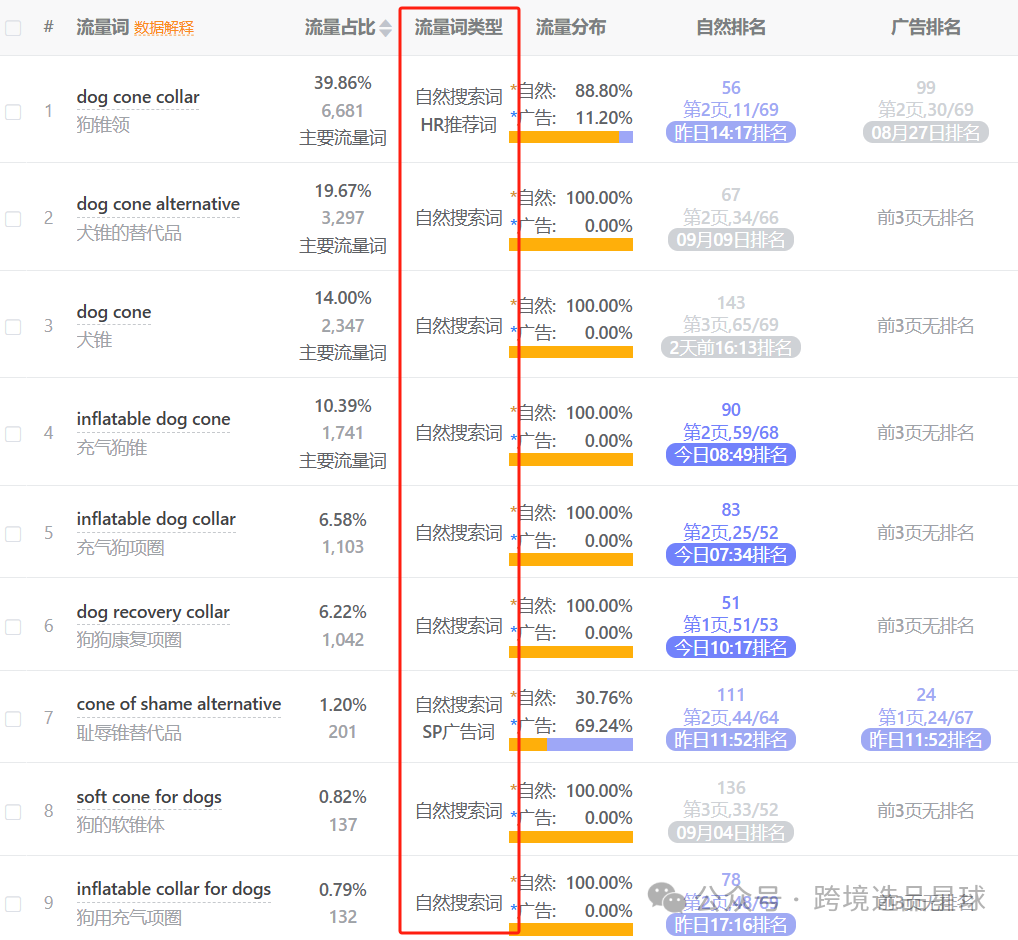This screenshot has width=1018, height=940.
Task: Click the keyword dog cone
Action: 114,312
